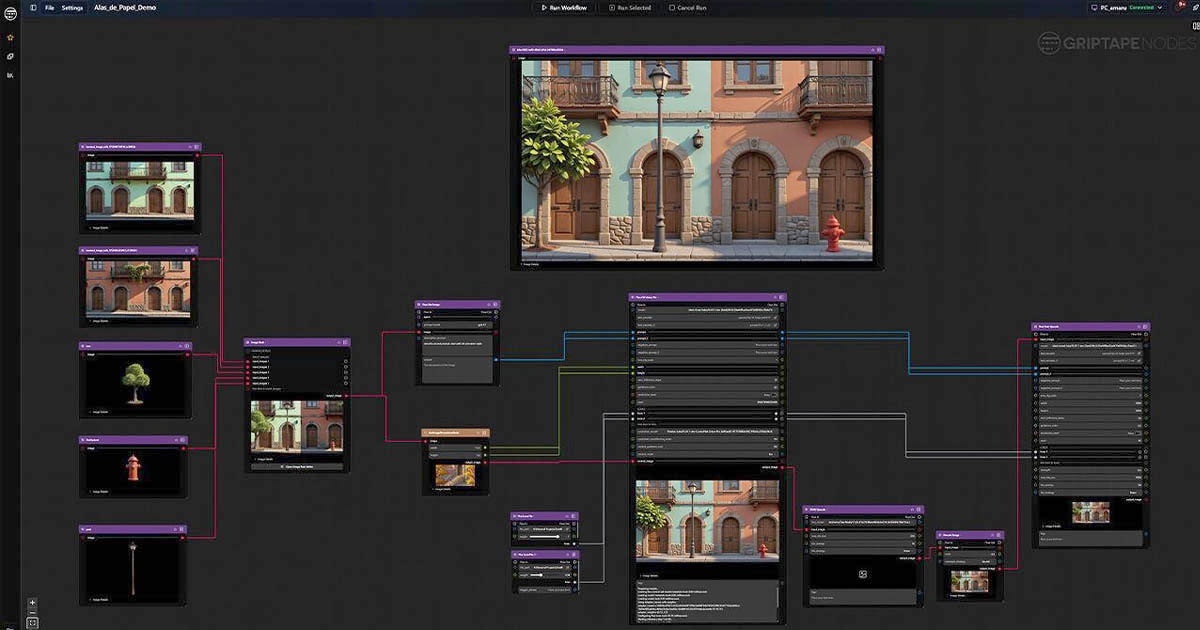Screen dimensions: 1200x630
Task: Open the star favorites icon in left sidebar
Action: pyautogui.click(x=10, y=37)
